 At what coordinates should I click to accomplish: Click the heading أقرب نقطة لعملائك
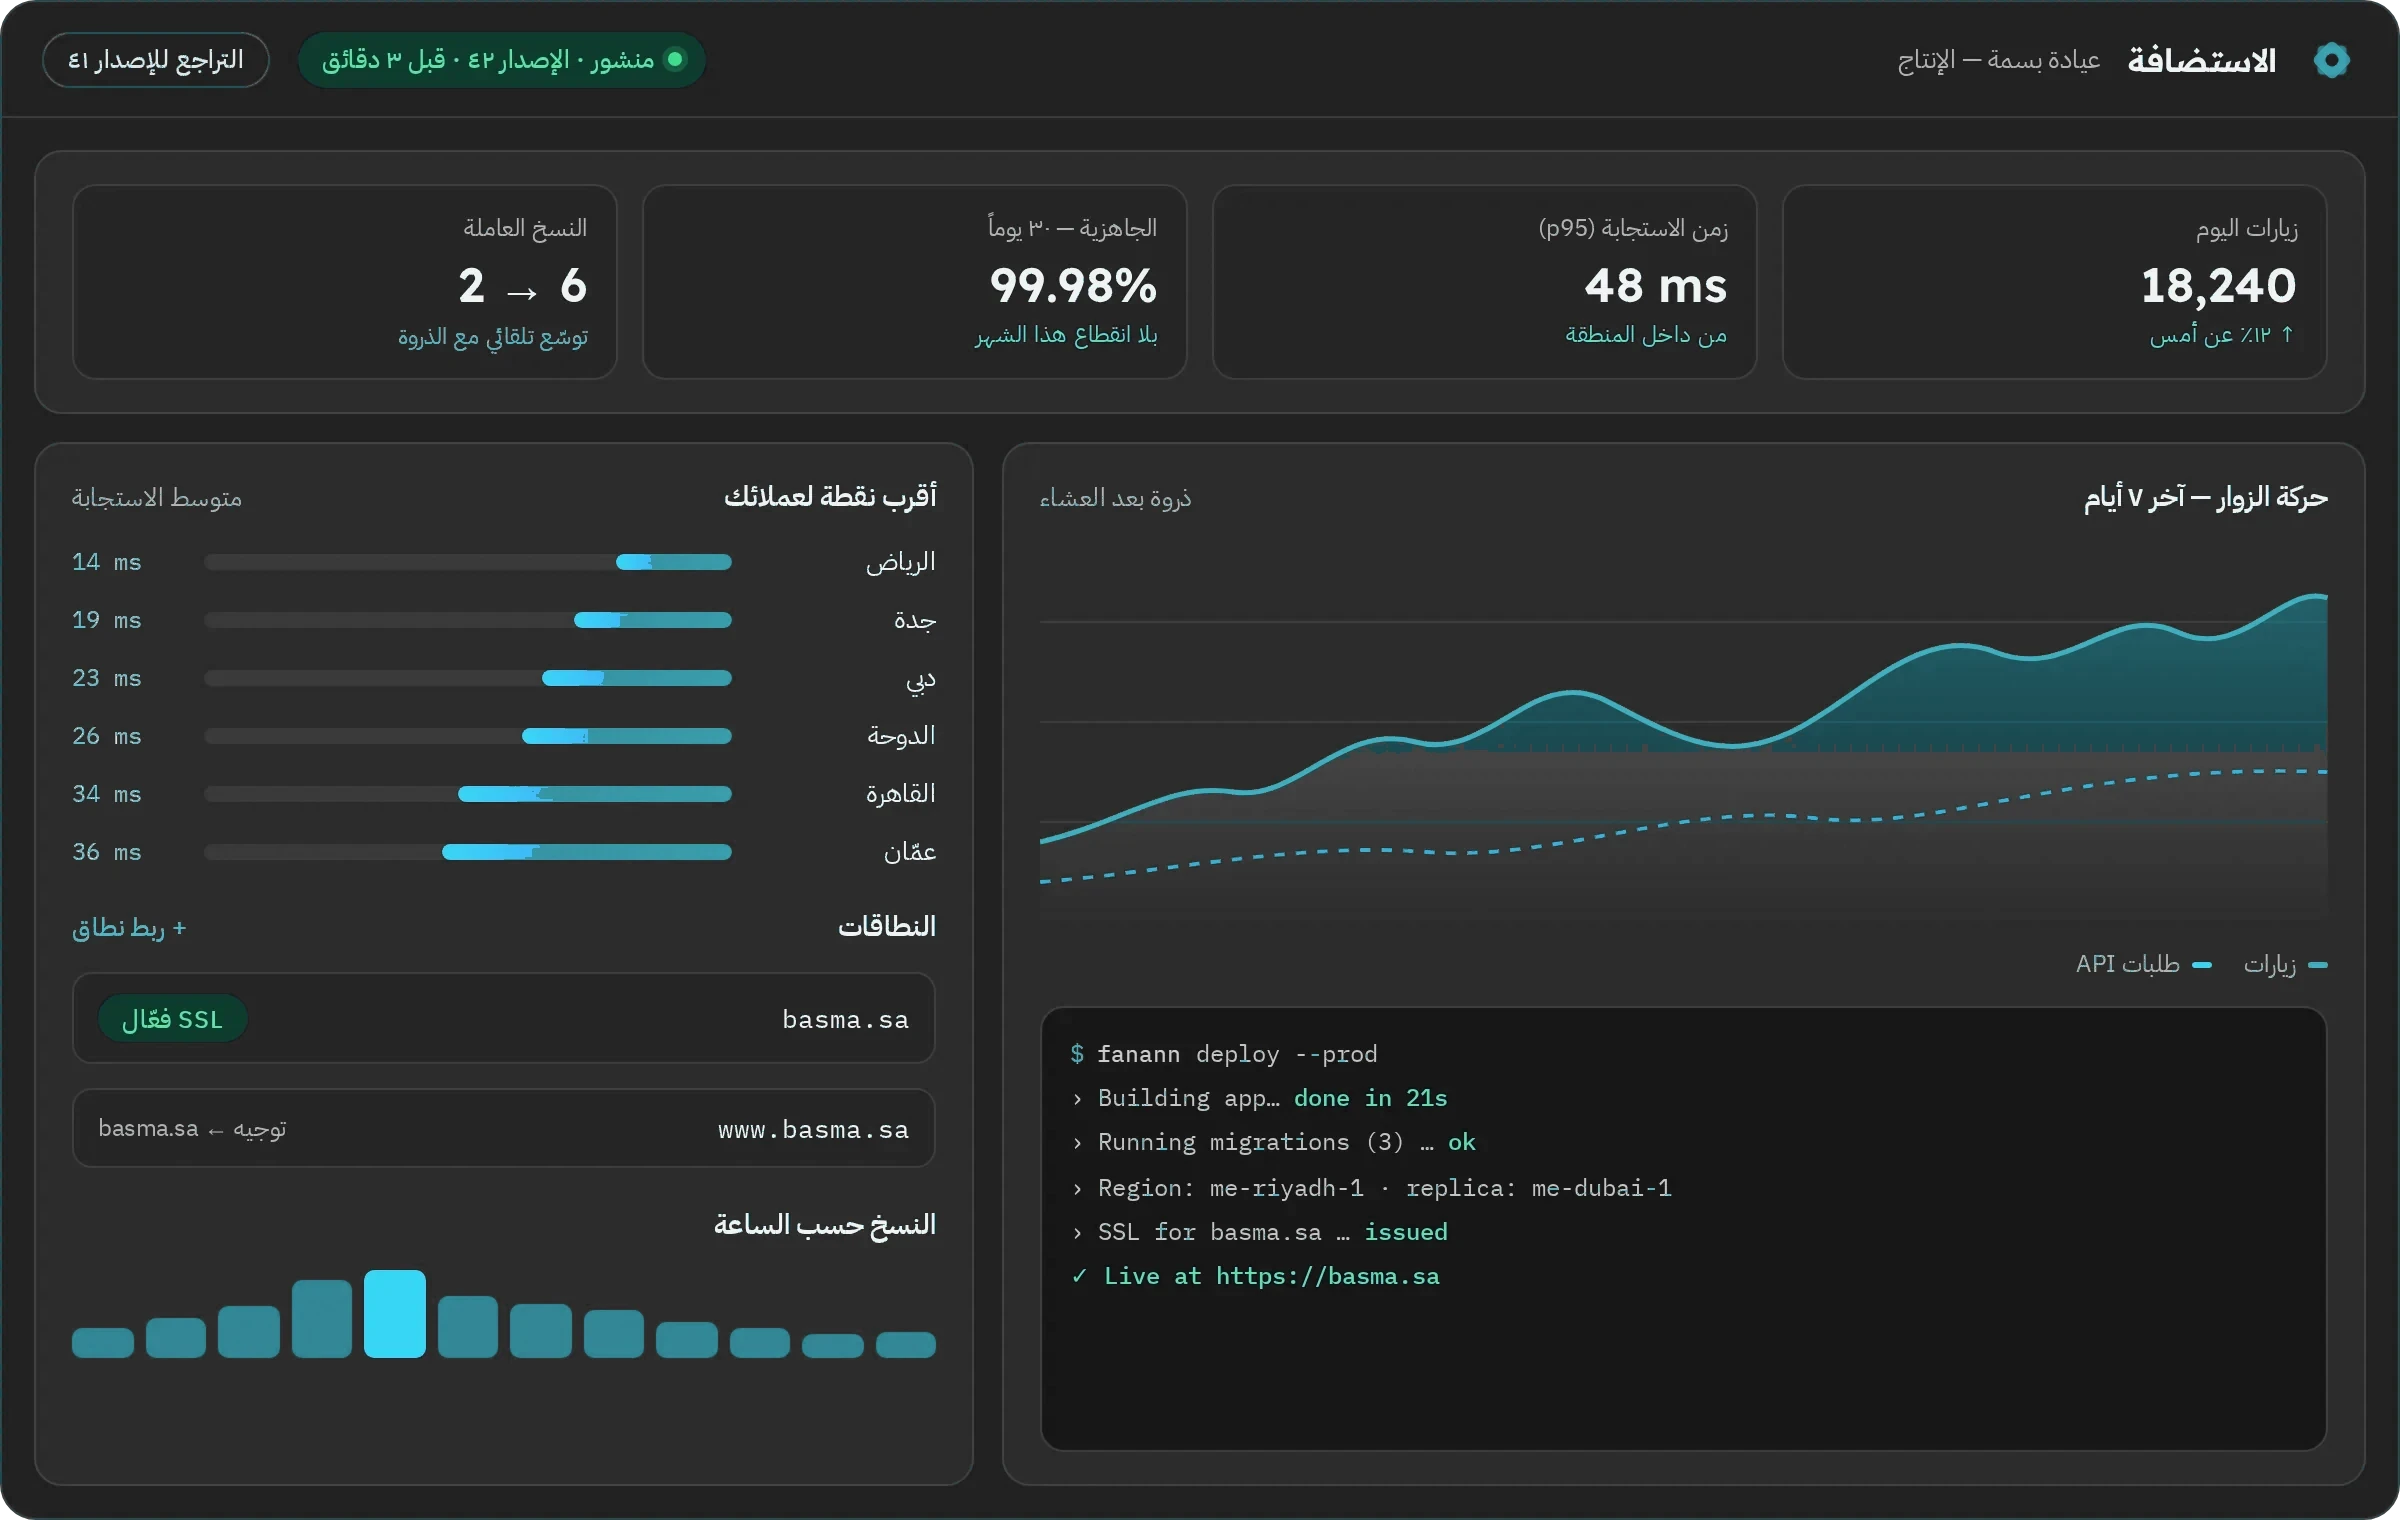coord(830,496)
